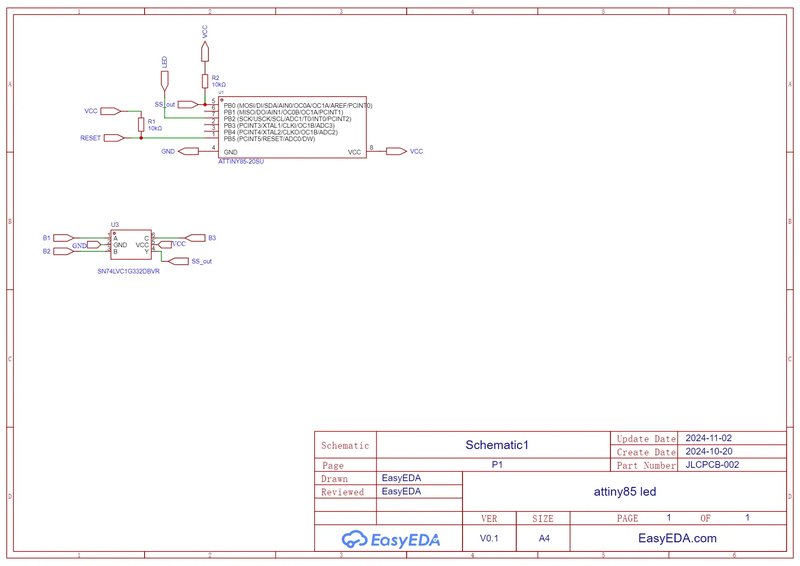The image size is (800, 566).
Task: Click the RESET net port symbol
Action: (114, 138)
